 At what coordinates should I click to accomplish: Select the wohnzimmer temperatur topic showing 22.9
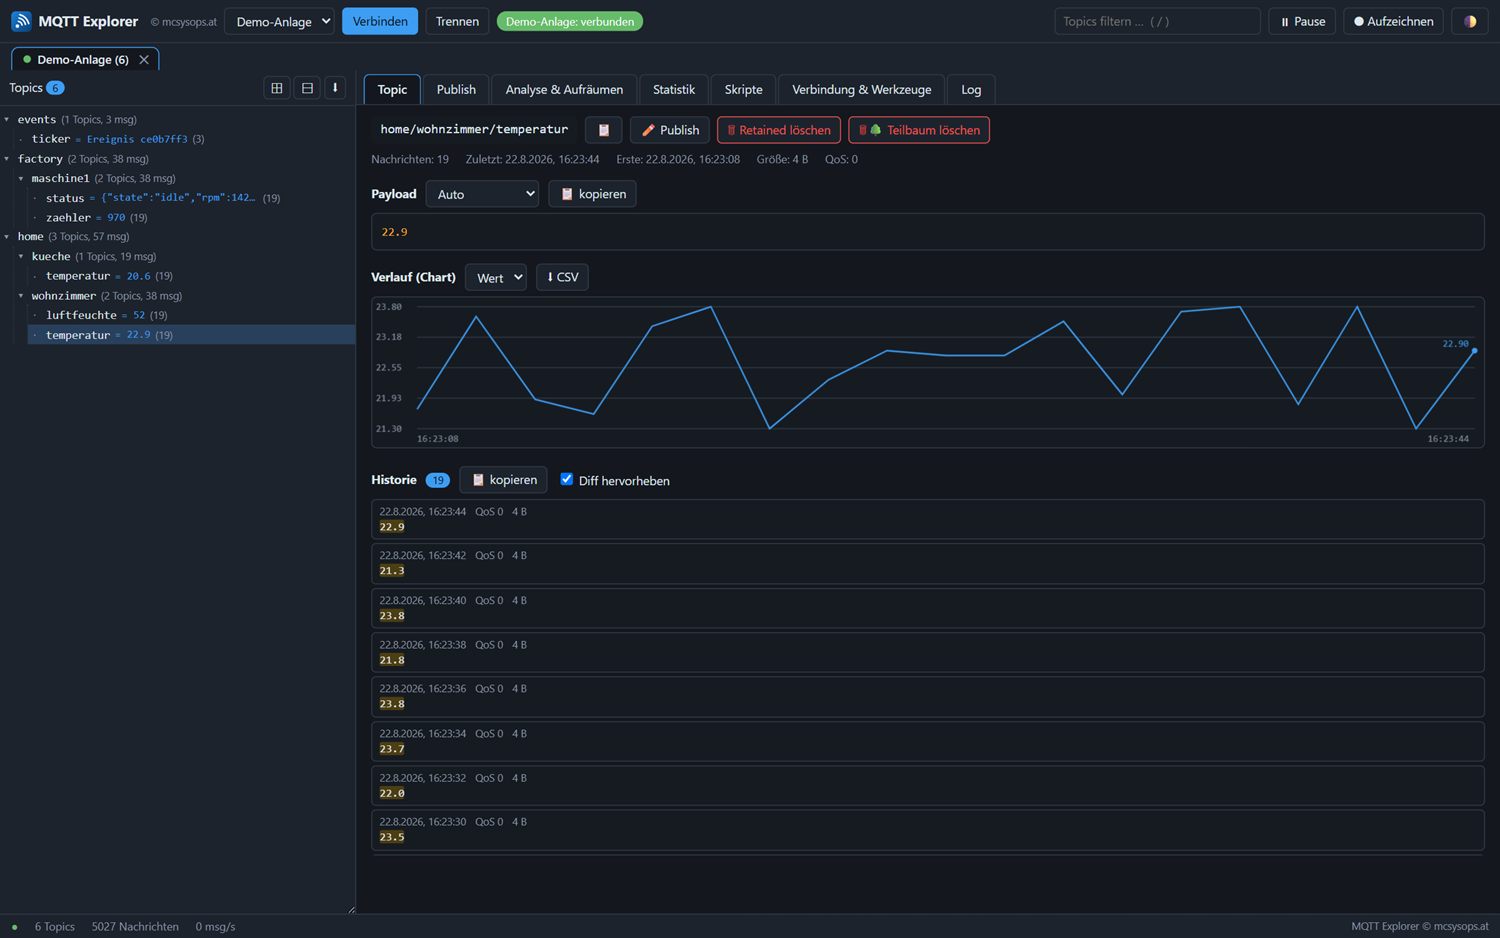(192, 335)
